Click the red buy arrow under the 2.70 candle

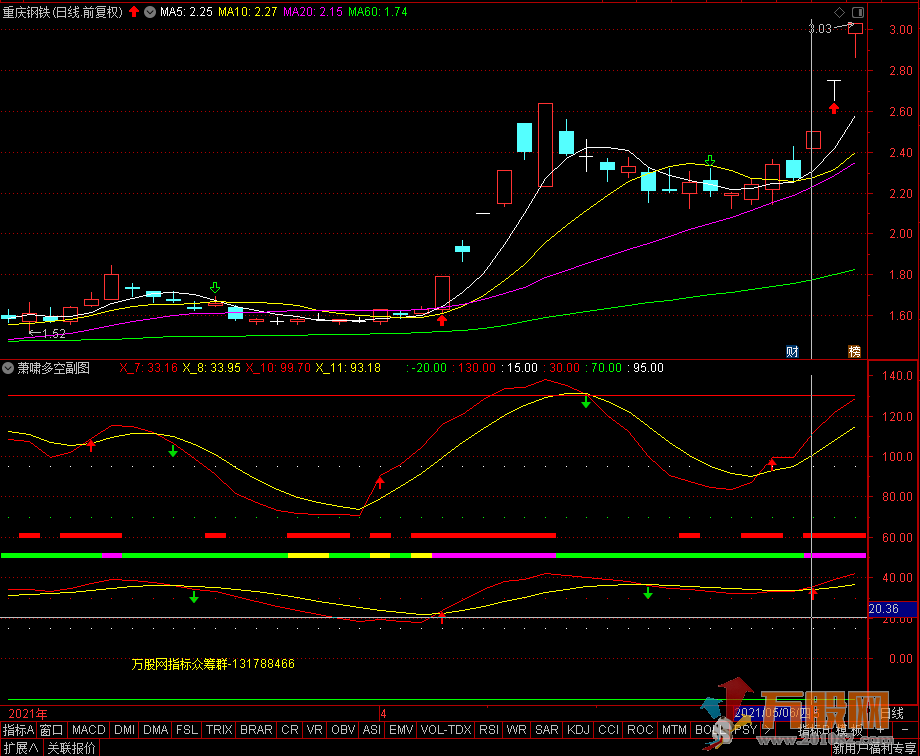[x=834, y=108]
